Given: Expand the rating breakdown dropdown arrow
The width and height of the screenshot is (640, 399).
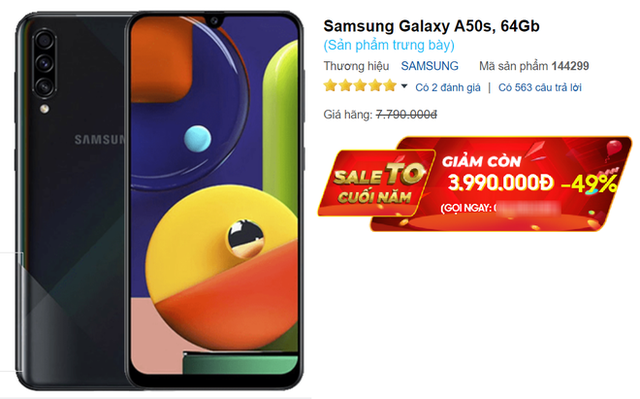Looking at the screenshot, I should tap(404, 86).
